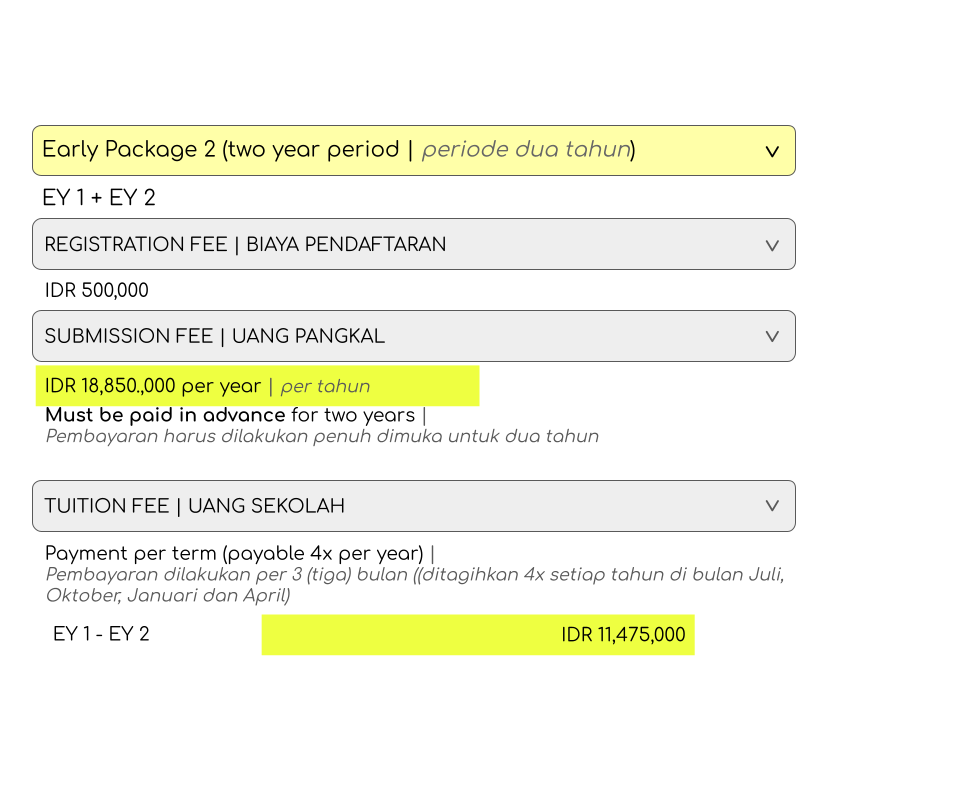The height and width of the screenshot is (793, 959).
Task: Click the Tuition Fee chevron icon
Action: (x=772, y=506)
